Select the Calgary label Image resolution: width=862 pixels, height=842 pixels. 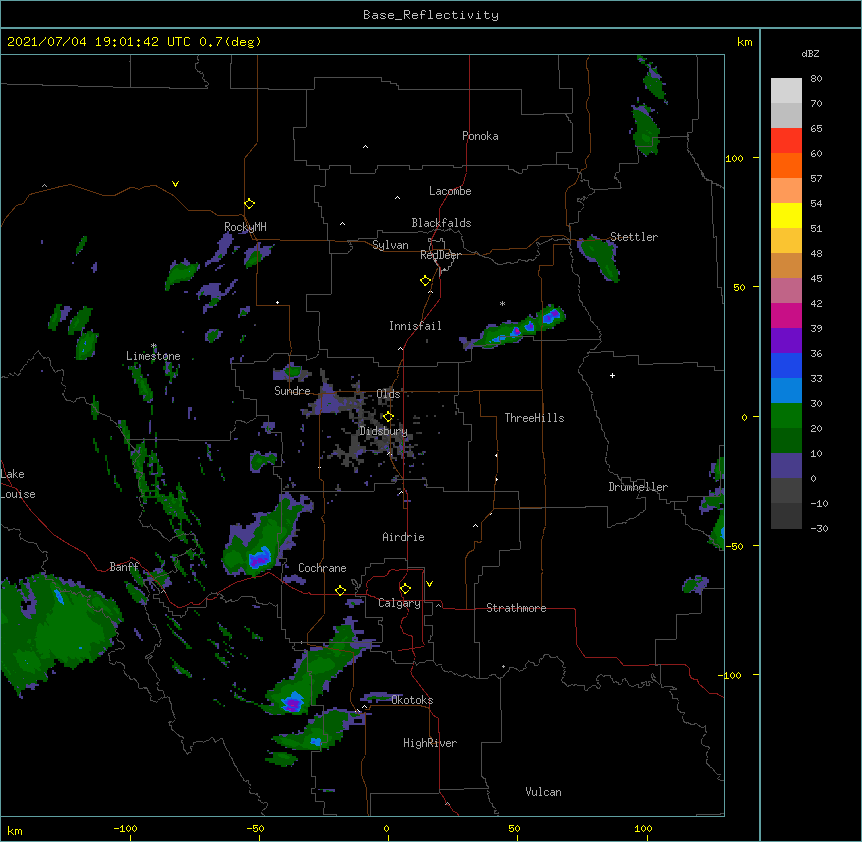(399, 603)
